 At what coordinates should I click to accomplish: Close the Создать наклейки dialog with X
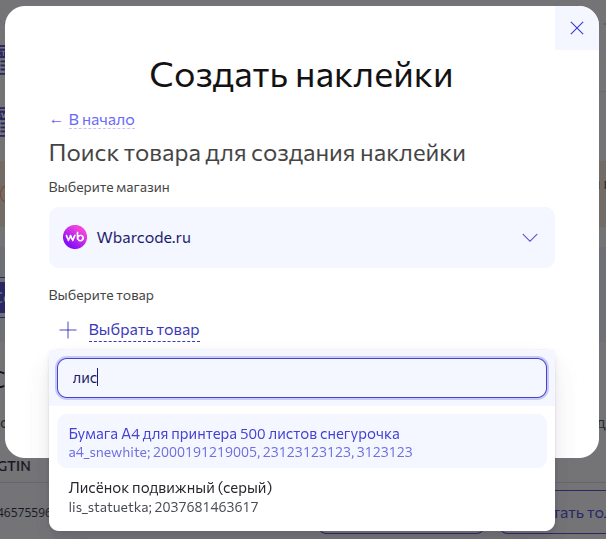point(576,28)
